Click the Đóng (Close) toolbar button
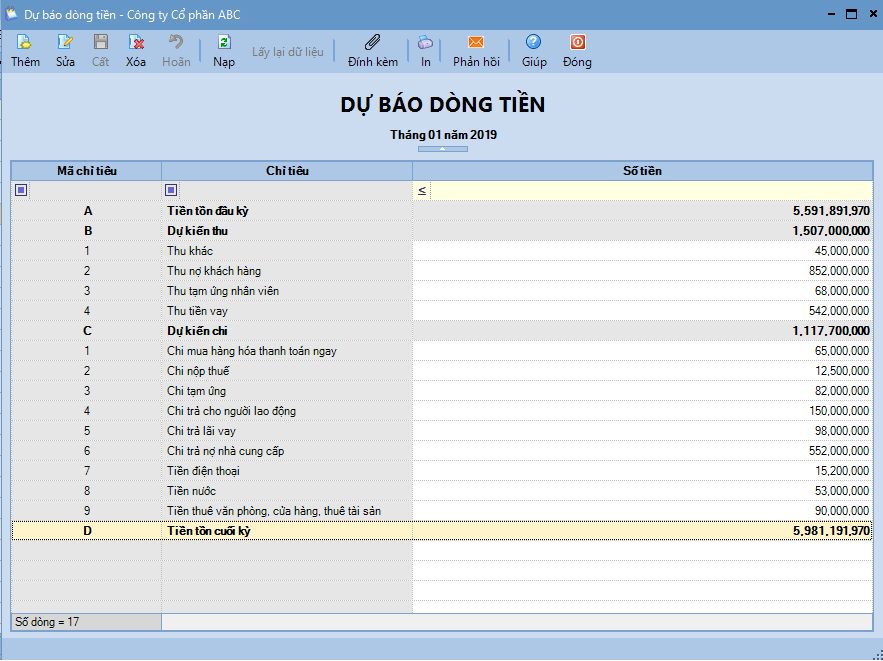Viewport: 883px width, 661px height. (x=577, y=43)
